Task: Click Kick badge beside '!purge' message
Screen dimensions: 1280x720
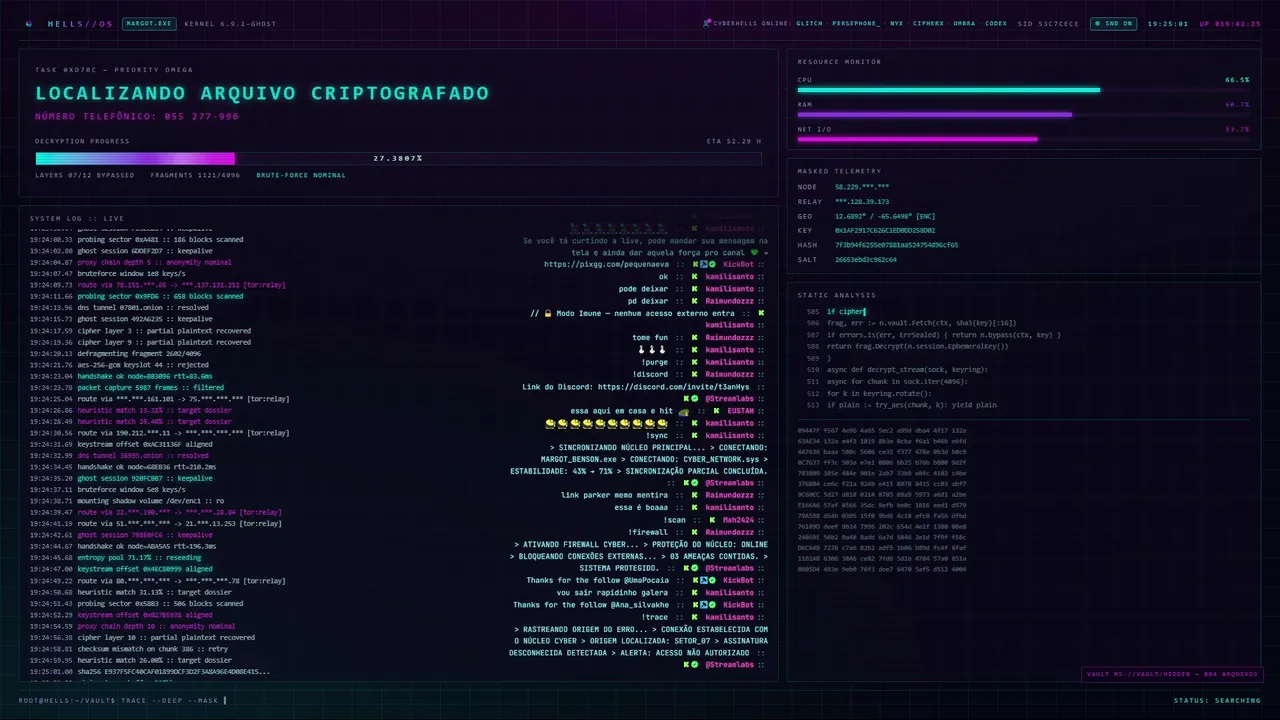Action: (693, 362)
